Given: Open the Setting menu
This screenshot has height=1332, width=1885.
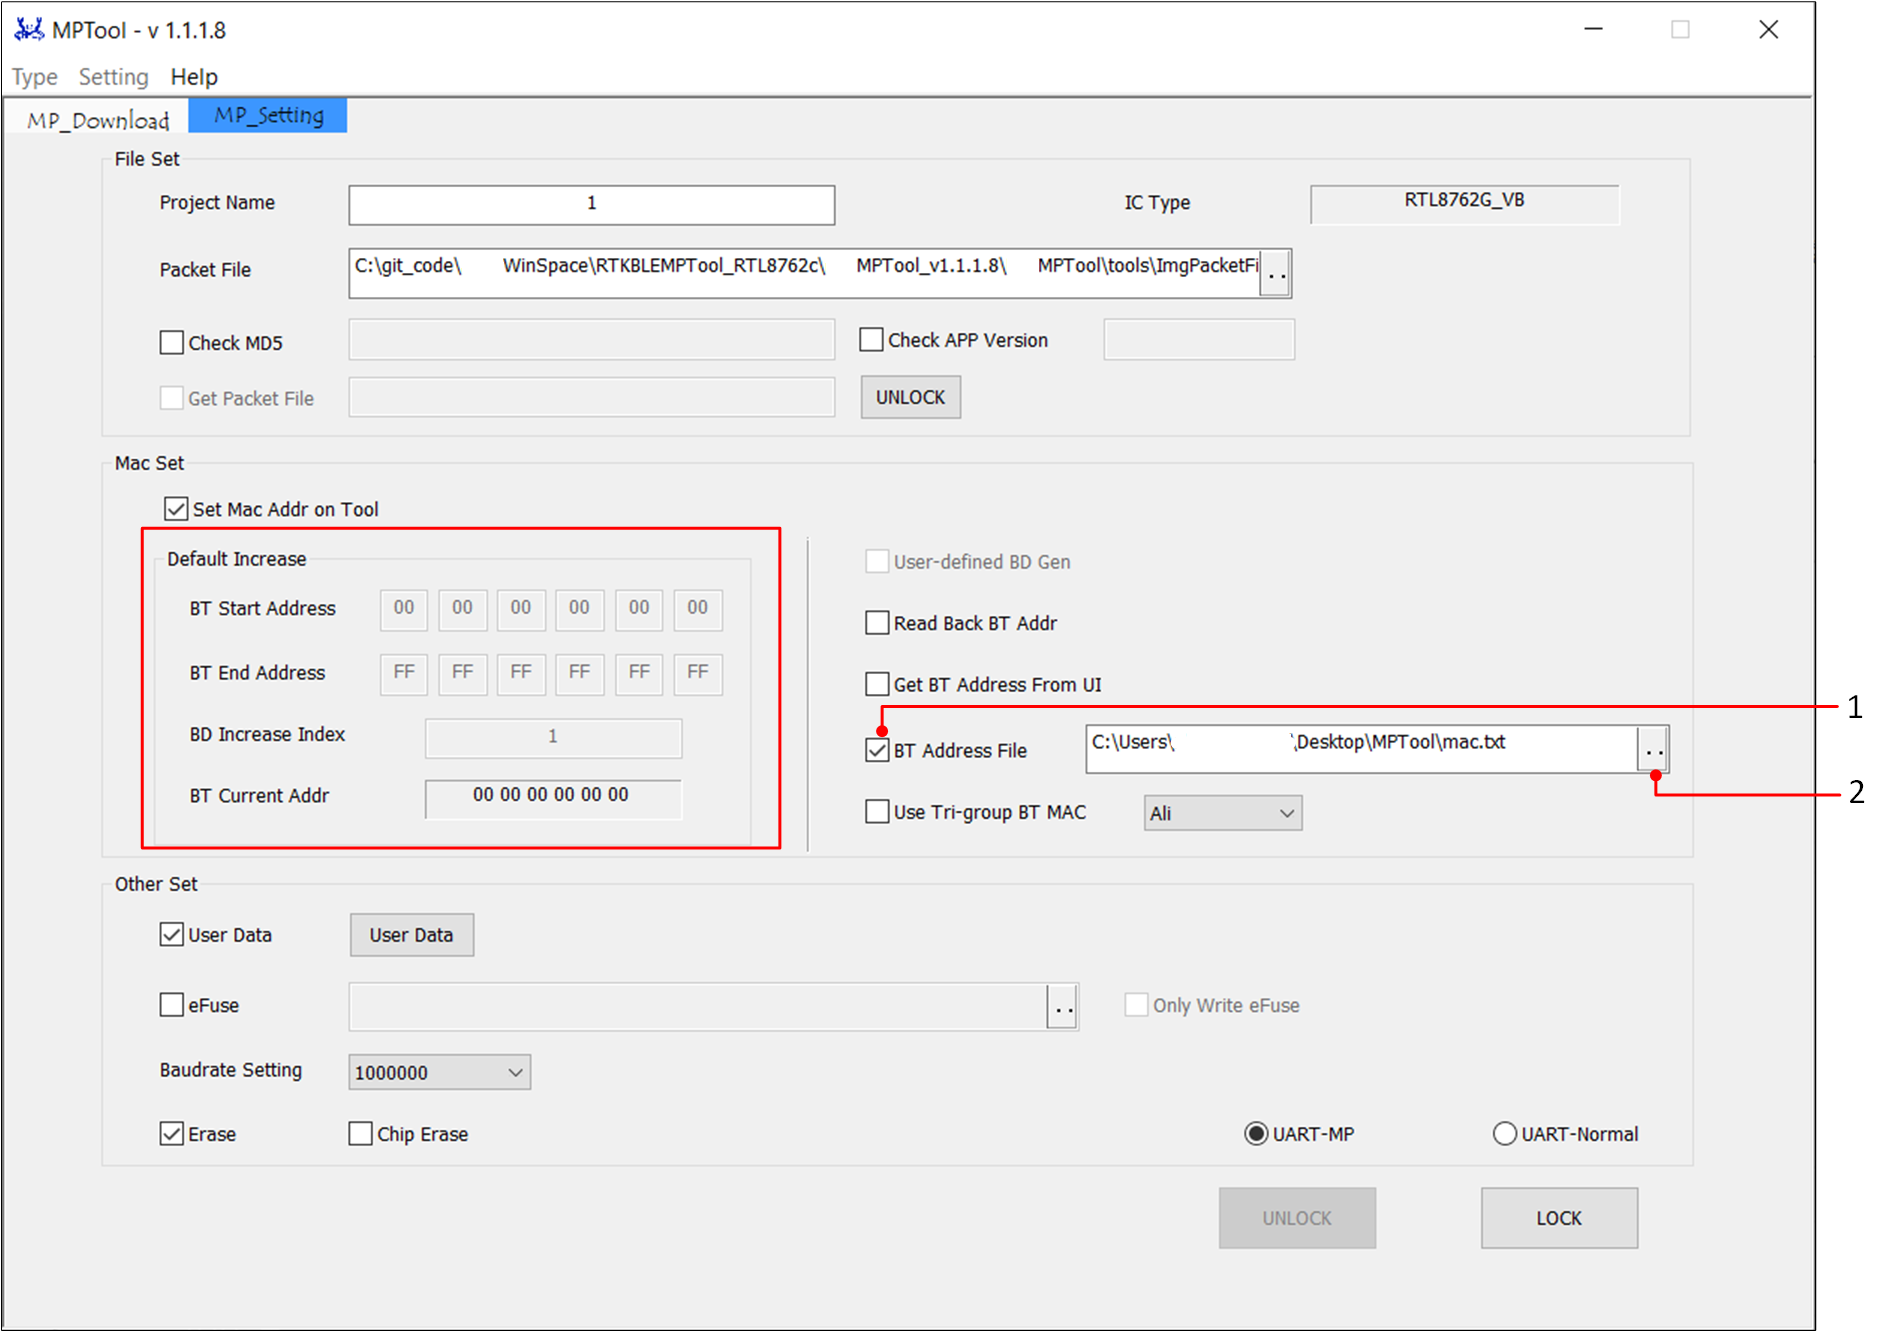Looking at the screenshot, I should point(113,77).
